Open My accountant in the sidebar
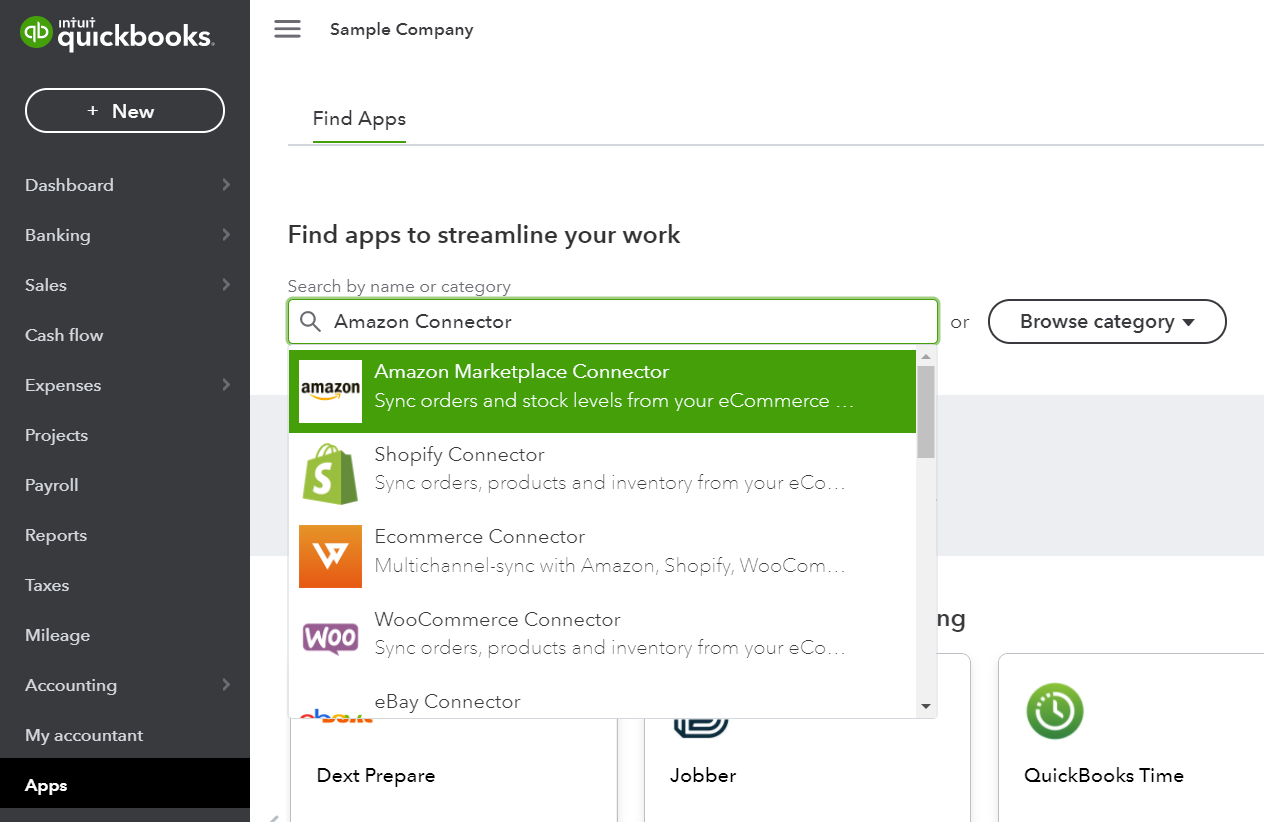The image size is (1264, 822). pyautogui.click(x=84, y=735)
